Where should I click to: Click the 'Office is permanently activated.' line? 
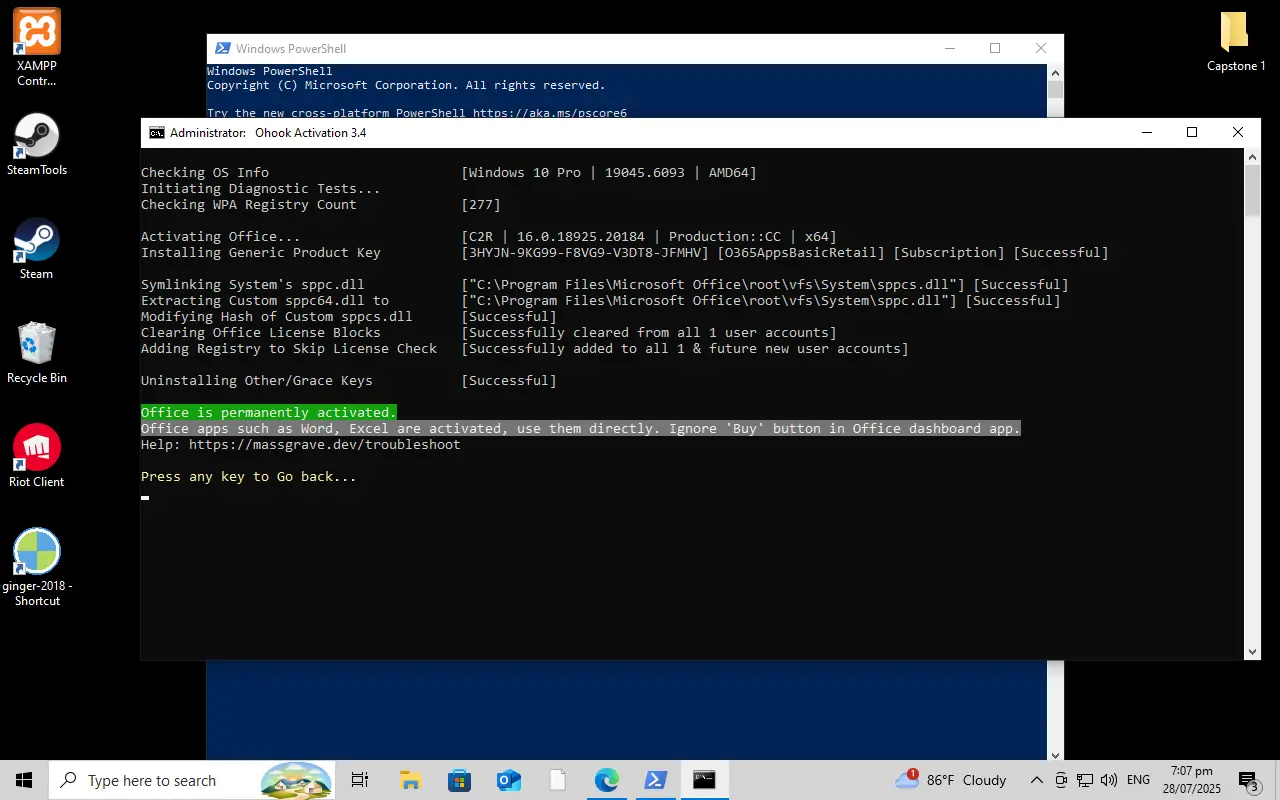(x=269, y=412)
